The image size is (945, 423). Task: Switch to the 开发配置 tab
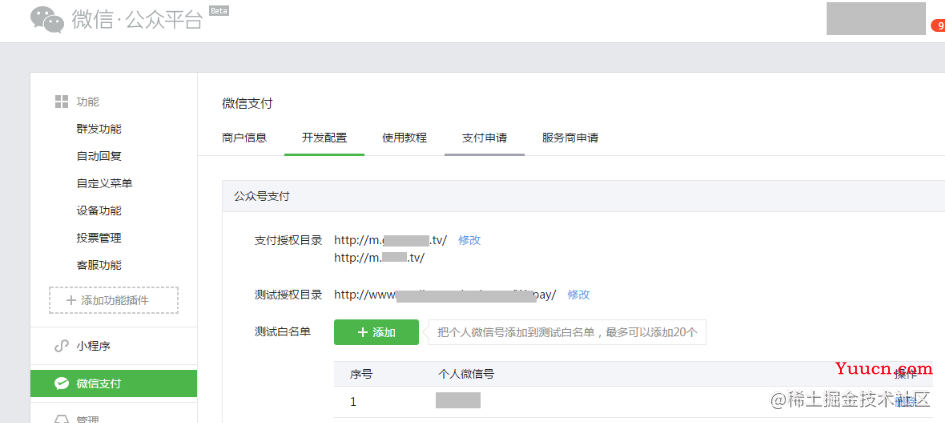click(x=324, y=137)
